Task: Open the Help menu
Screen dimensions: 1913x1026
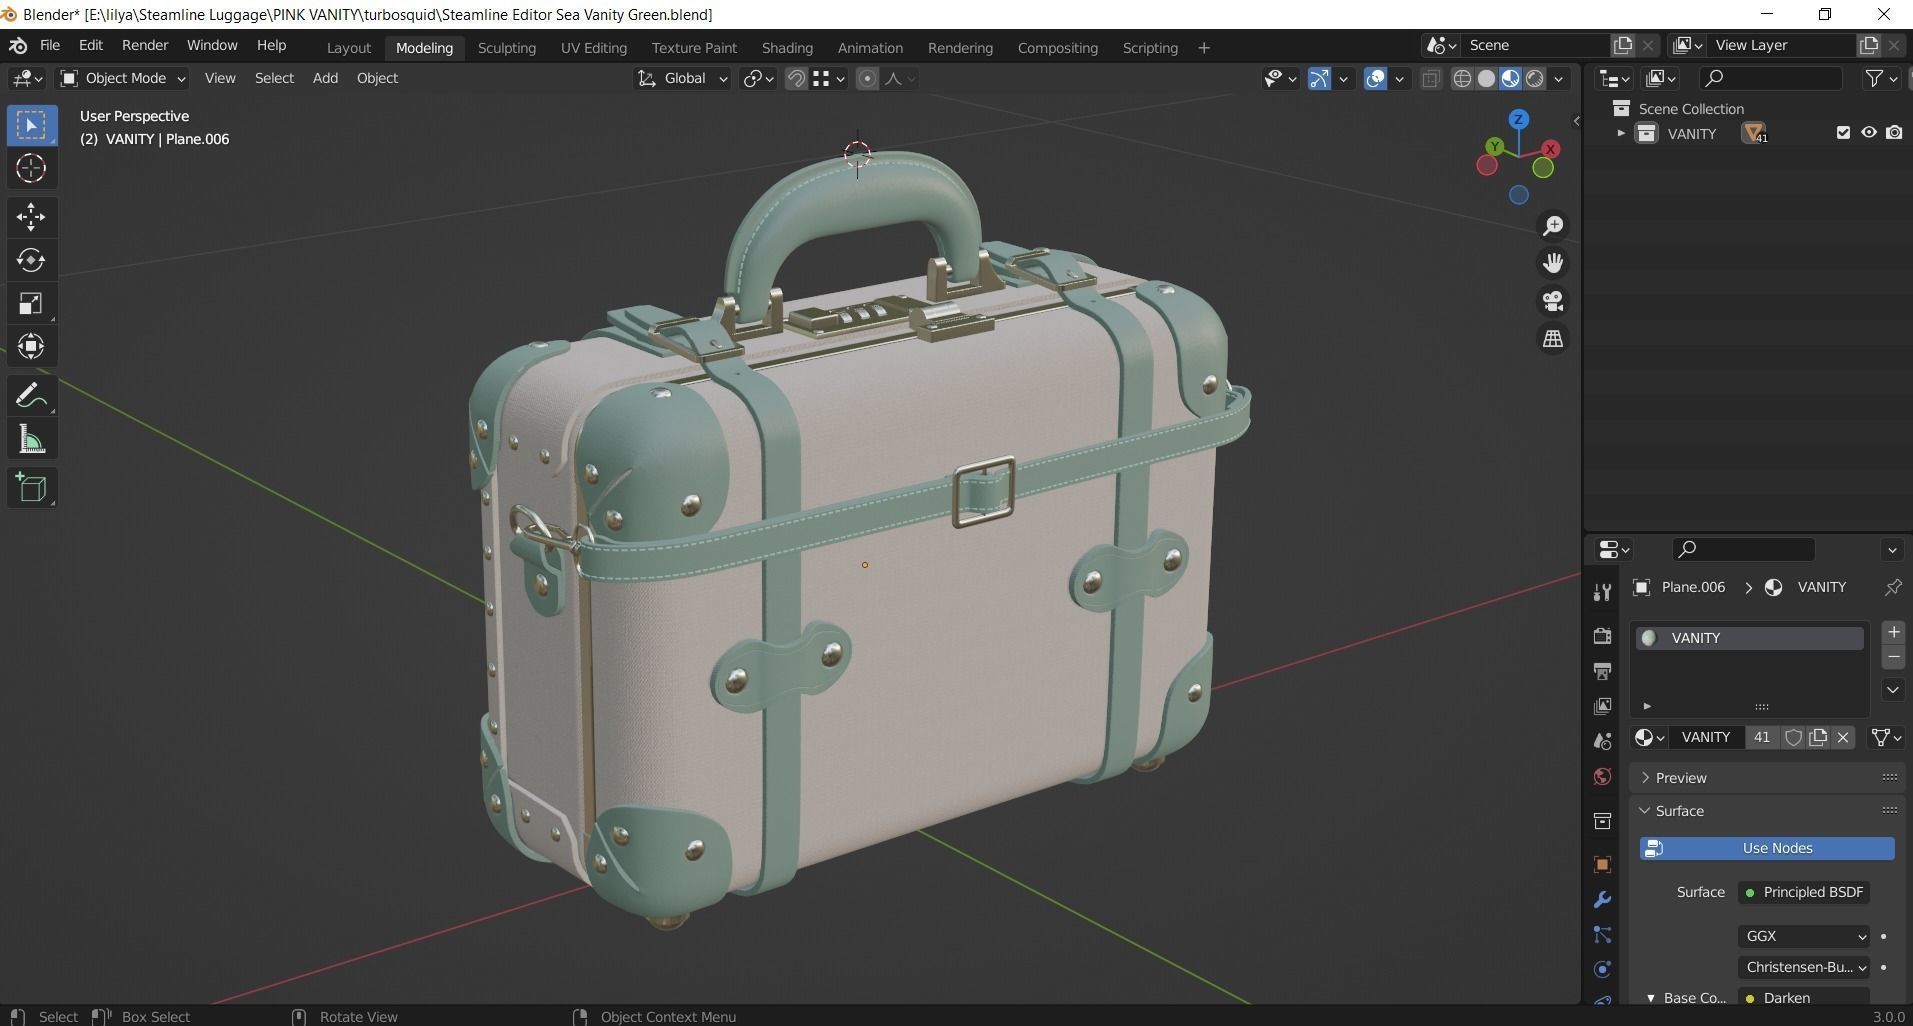Action: [271, 46]
